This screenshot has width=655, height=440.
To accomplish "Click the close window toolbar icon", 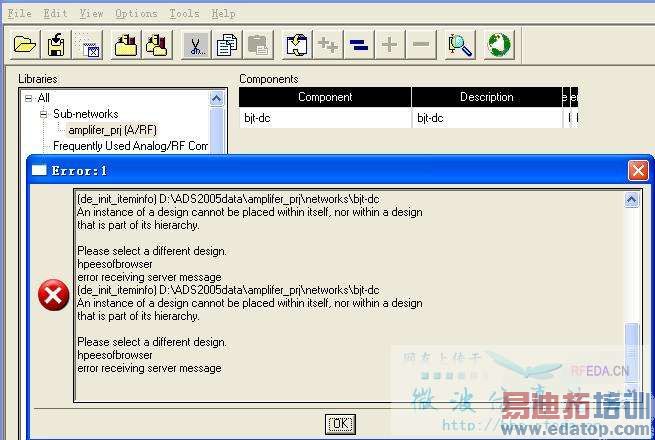I will [x=88, y=44].
